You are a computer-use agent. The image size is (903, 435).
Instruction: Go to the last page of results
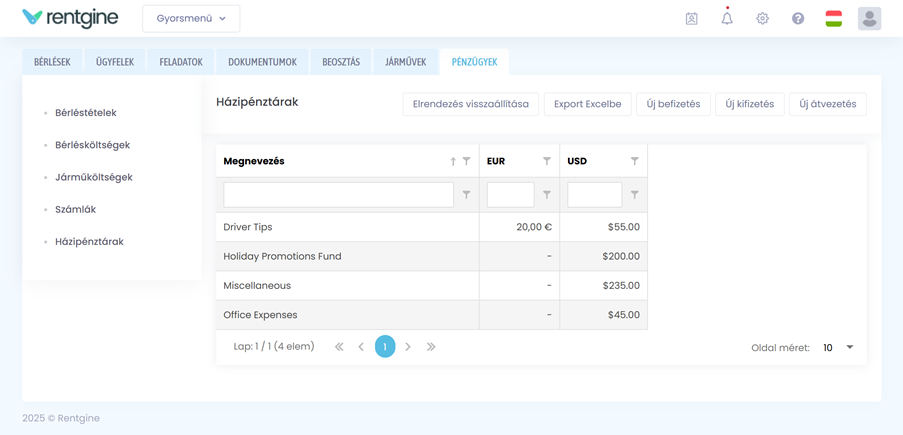[x=431, y=347]
